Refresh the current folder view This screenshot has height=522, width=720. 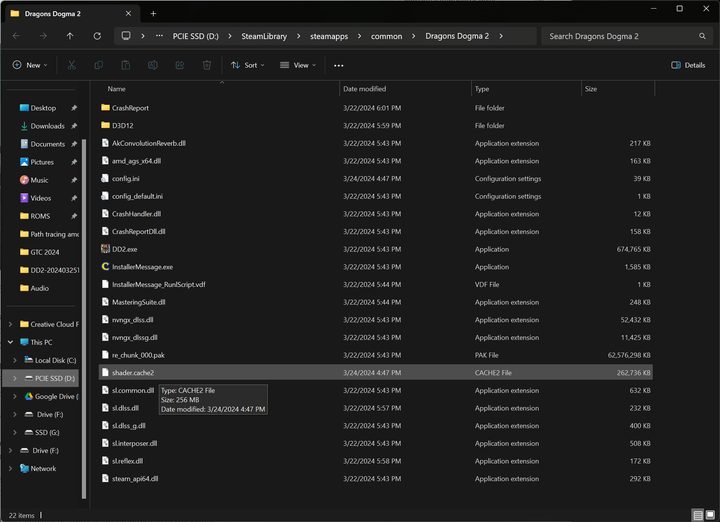[x=97, y=36]
